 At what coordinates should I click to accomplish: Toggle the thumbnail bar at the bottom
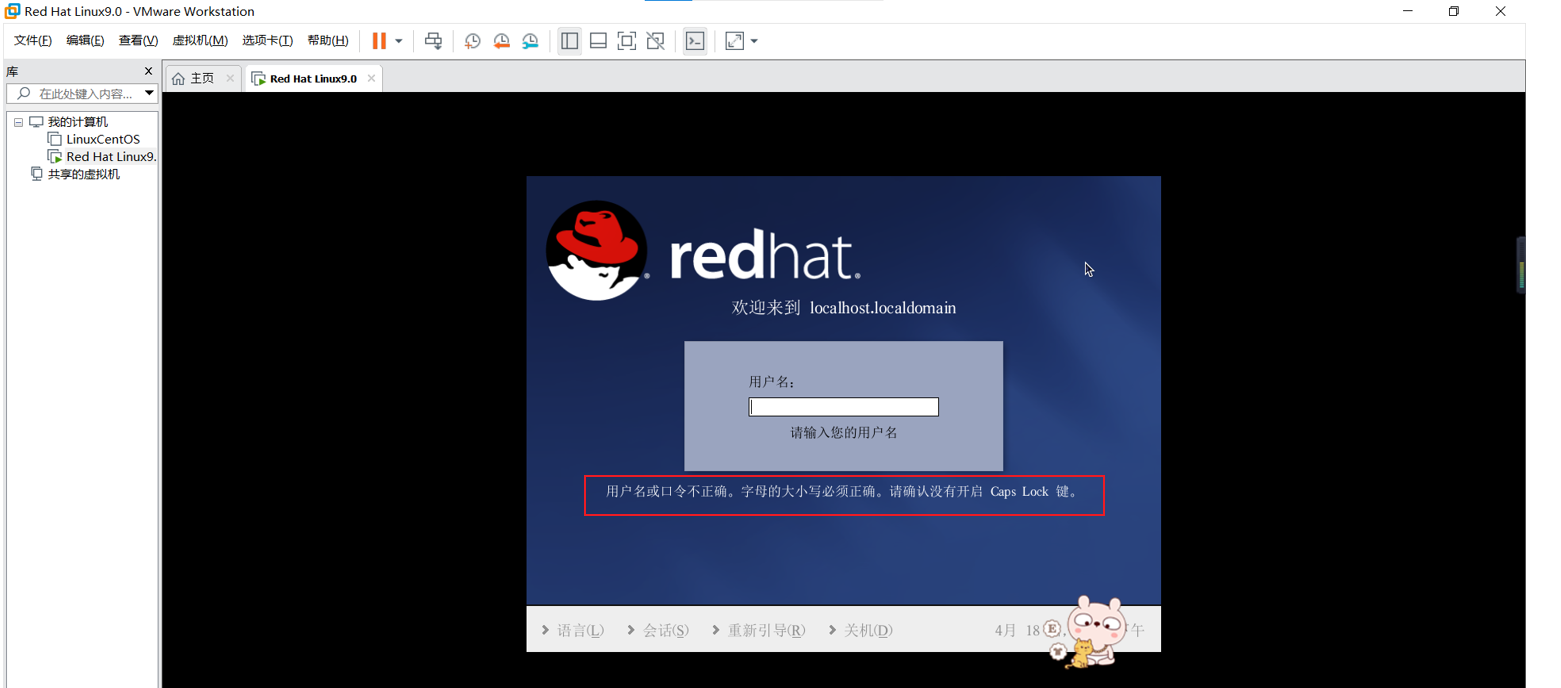598,40
